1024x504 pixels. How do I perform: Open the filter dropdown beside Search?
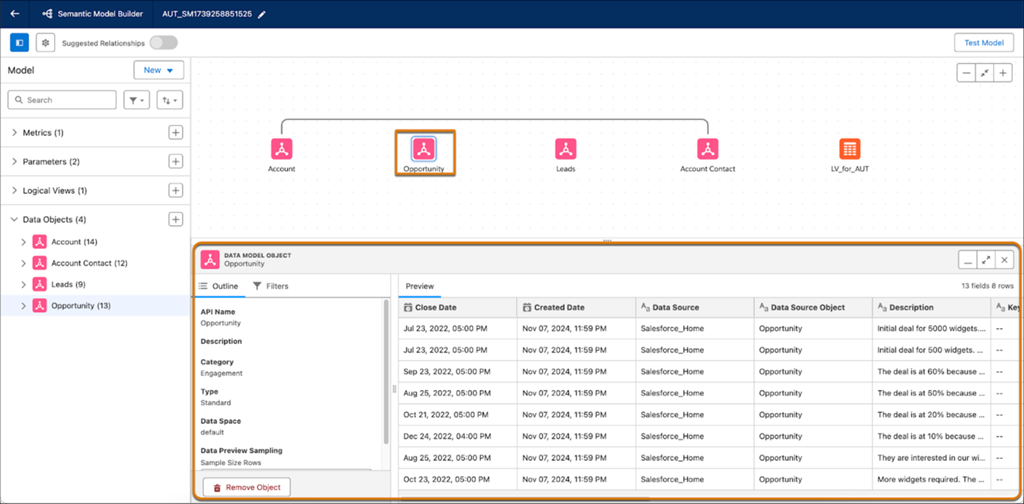(136, 100)
